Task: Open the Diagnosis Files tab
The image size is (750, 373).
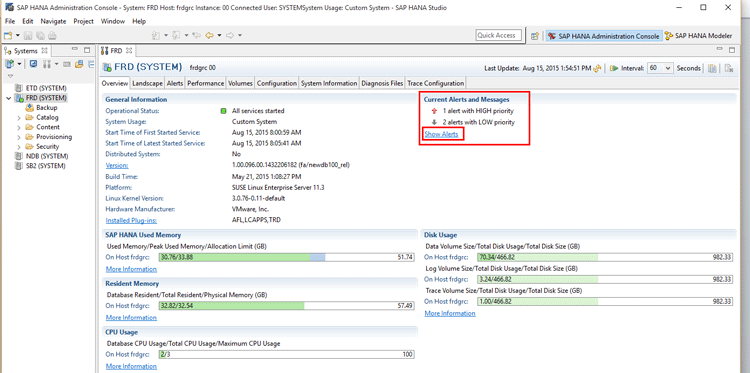Action: pyautogui.click(x=382, y=83)
